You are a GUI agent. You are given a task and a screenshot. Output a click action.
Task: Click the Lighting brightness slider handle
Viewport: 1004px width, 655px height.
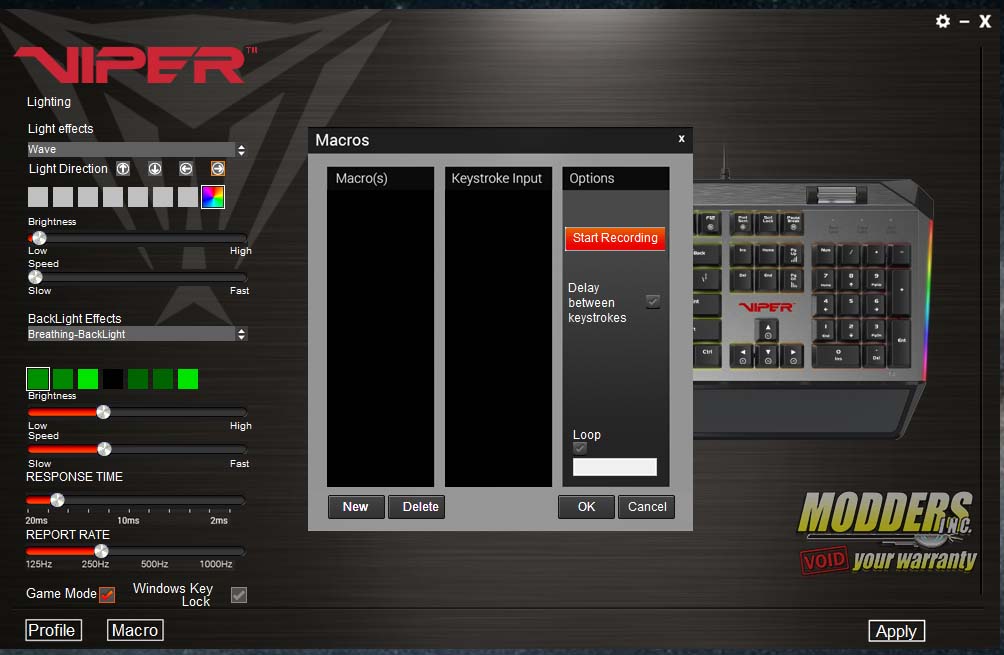39,238
